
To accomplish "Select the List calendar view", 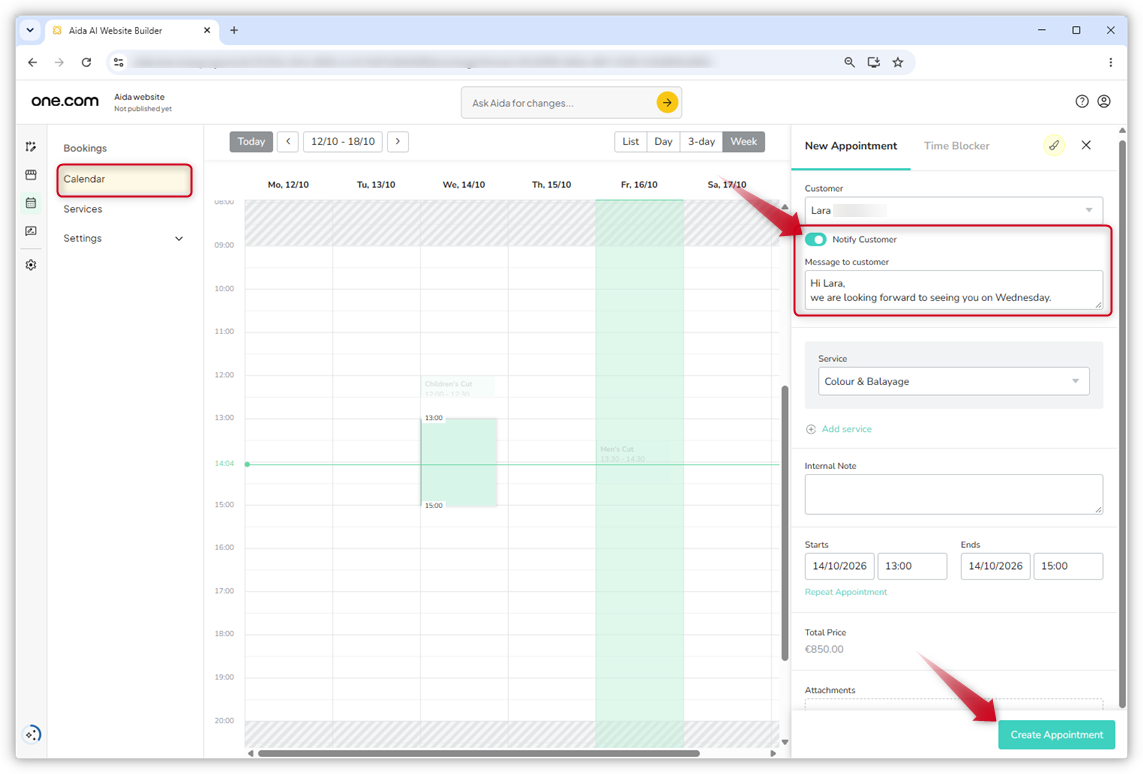I will click(631, 141).
